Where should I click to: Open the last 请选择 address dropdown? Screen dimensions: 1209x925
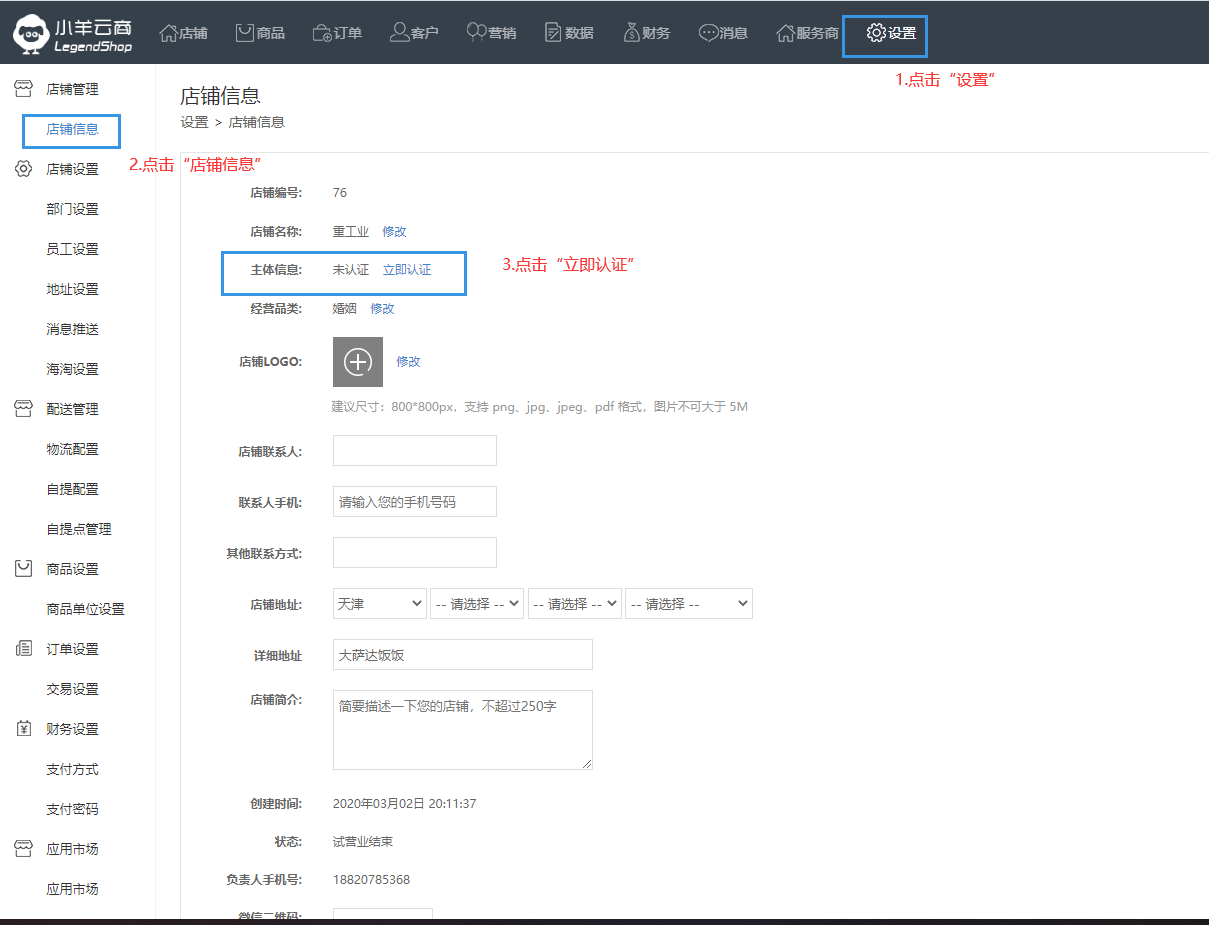[x=688, y=604]
